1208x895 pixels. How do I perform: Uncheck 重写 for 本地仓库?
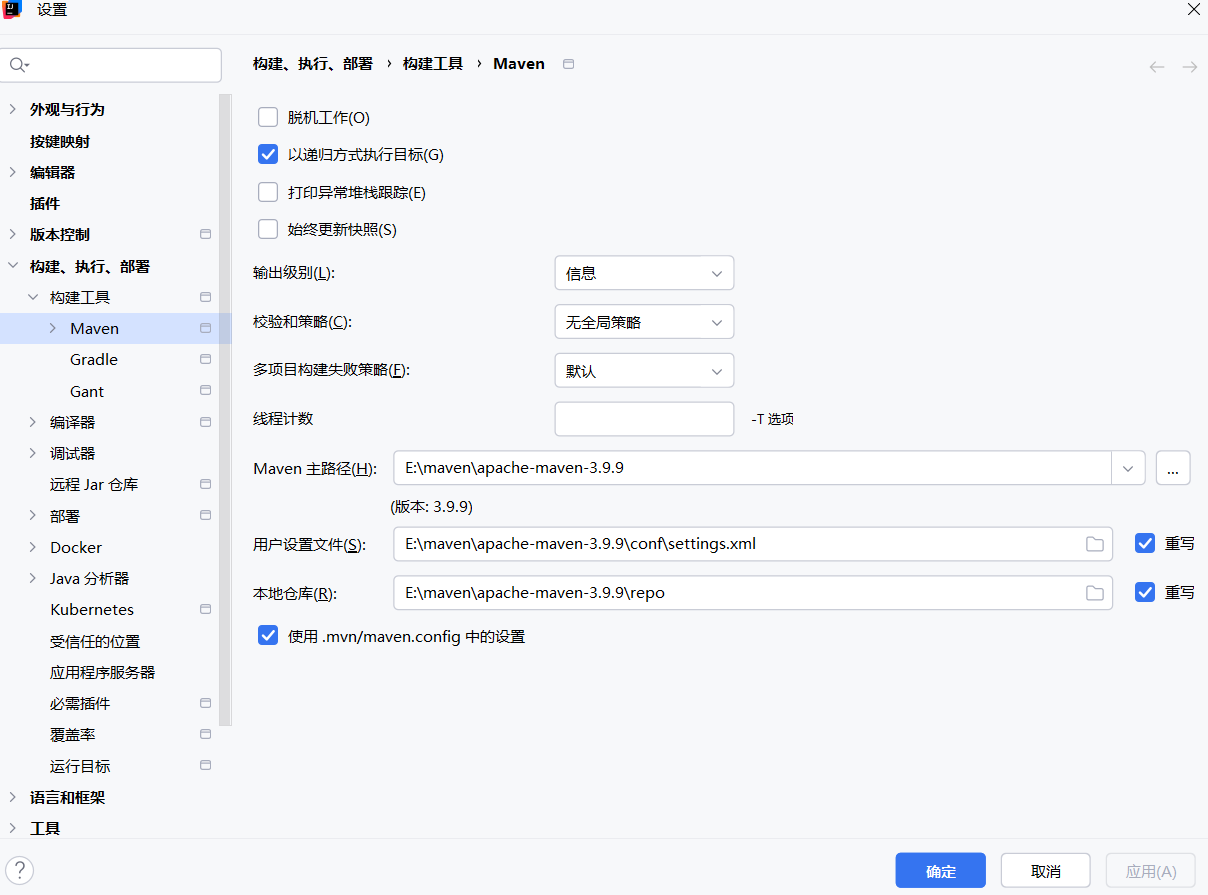[x=1145, y=592]
